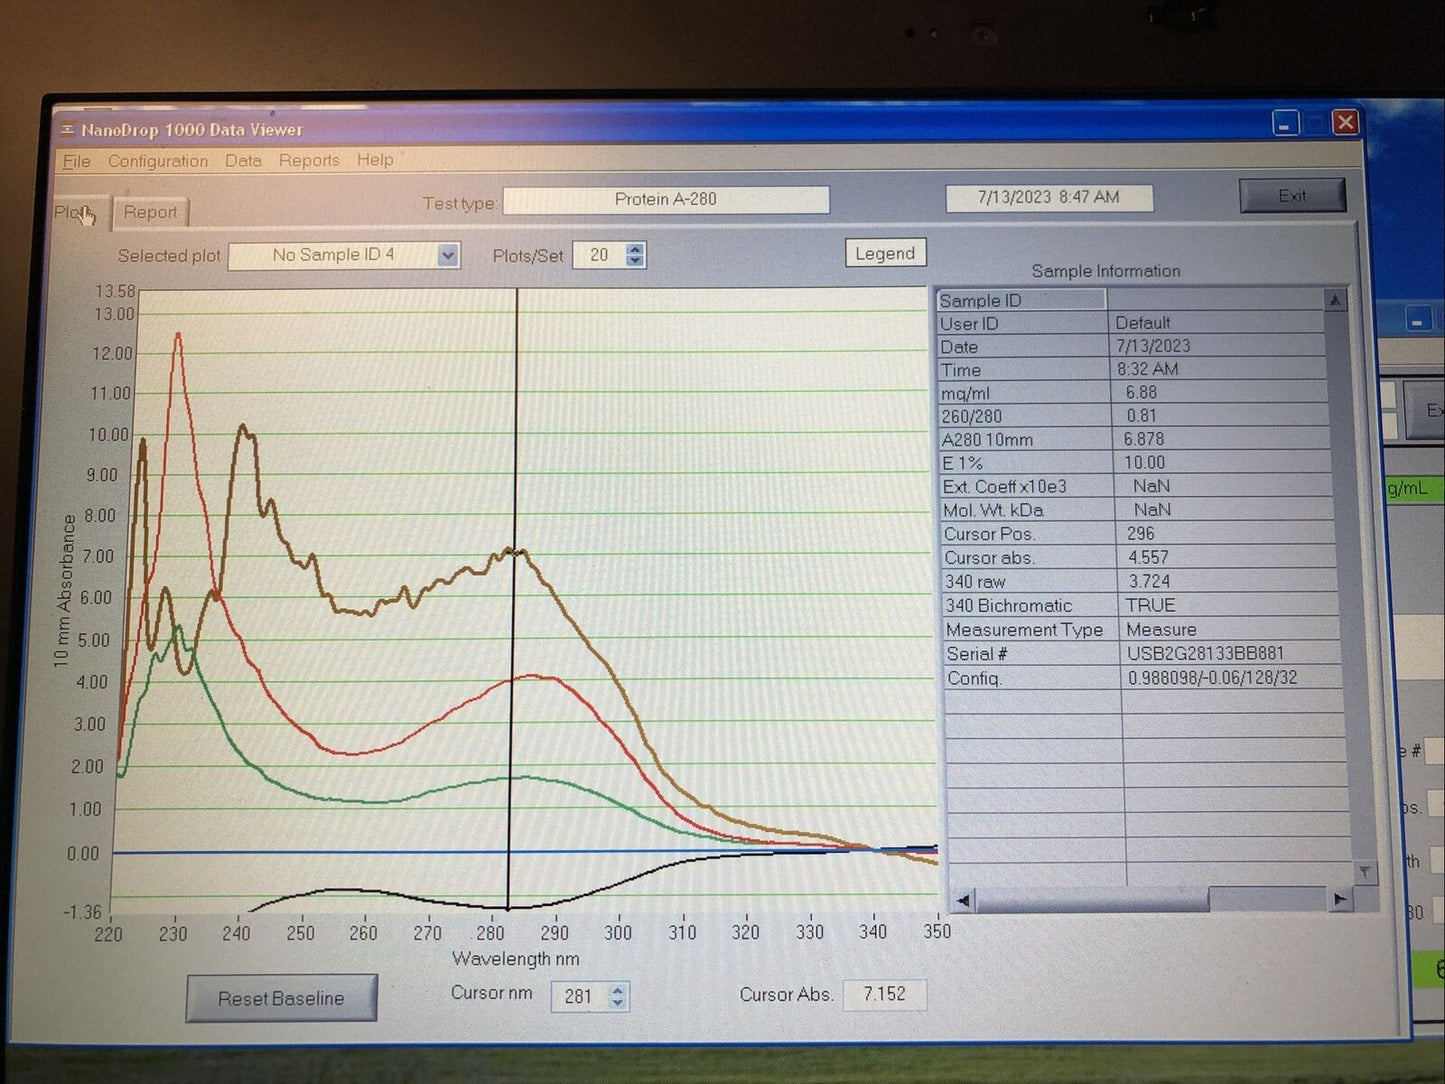Click the Cursor abs. value 4.557

[x=1148, y=558]
